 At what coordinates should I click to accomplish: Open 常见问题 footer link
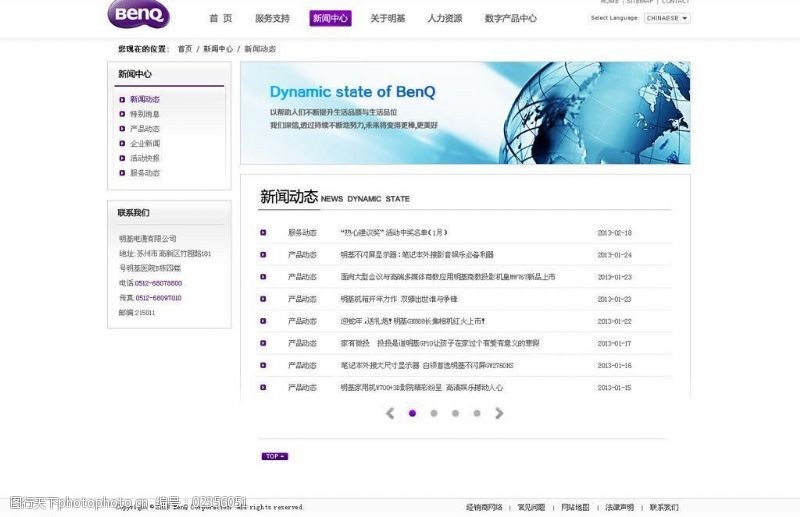[x=531, y=507]
